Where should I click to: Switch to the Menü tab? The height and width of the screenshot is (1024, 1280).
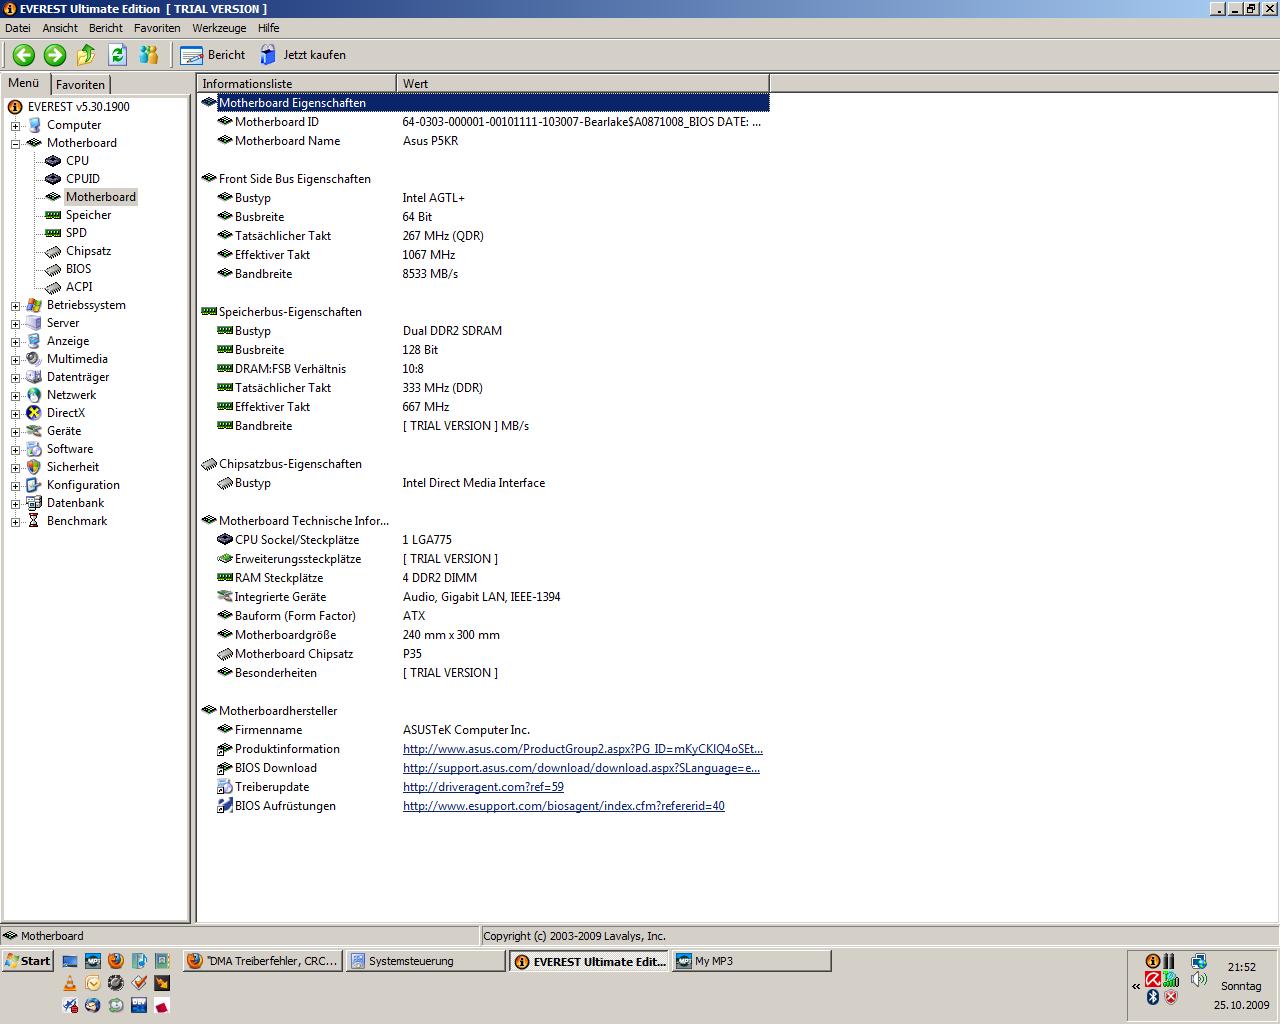(24, 83)
